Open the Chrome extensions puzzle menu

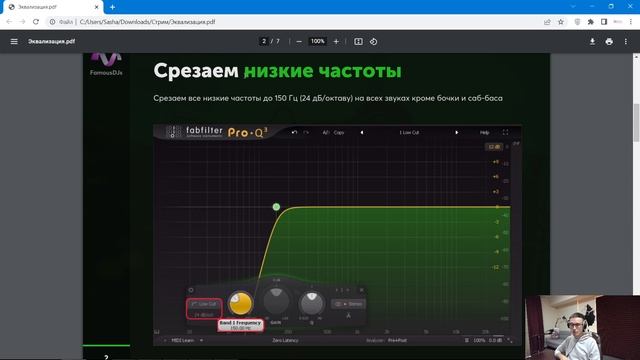(x=591, y=22)
